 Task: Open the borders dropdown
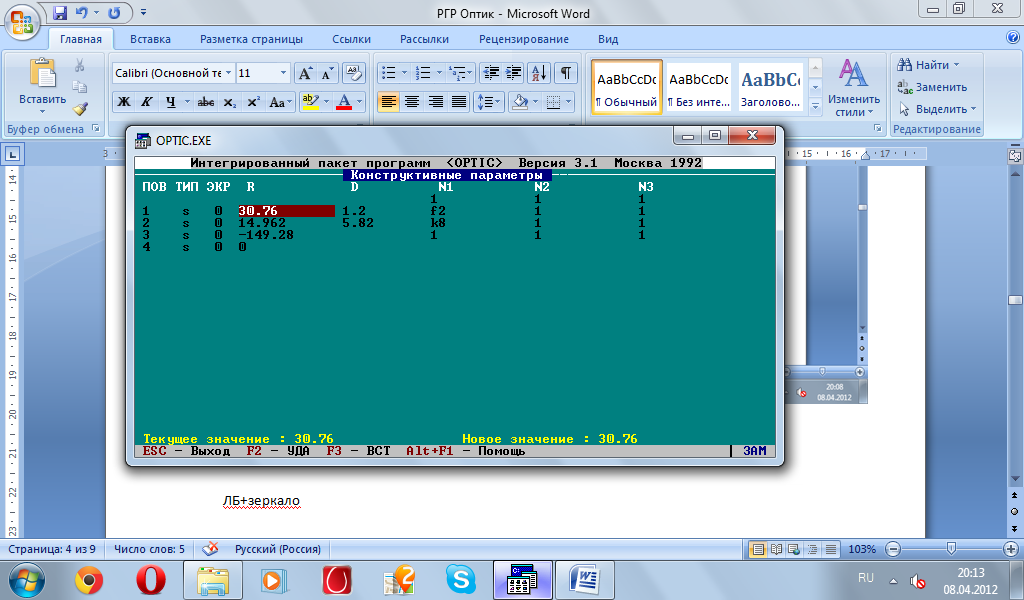[569, 102]
